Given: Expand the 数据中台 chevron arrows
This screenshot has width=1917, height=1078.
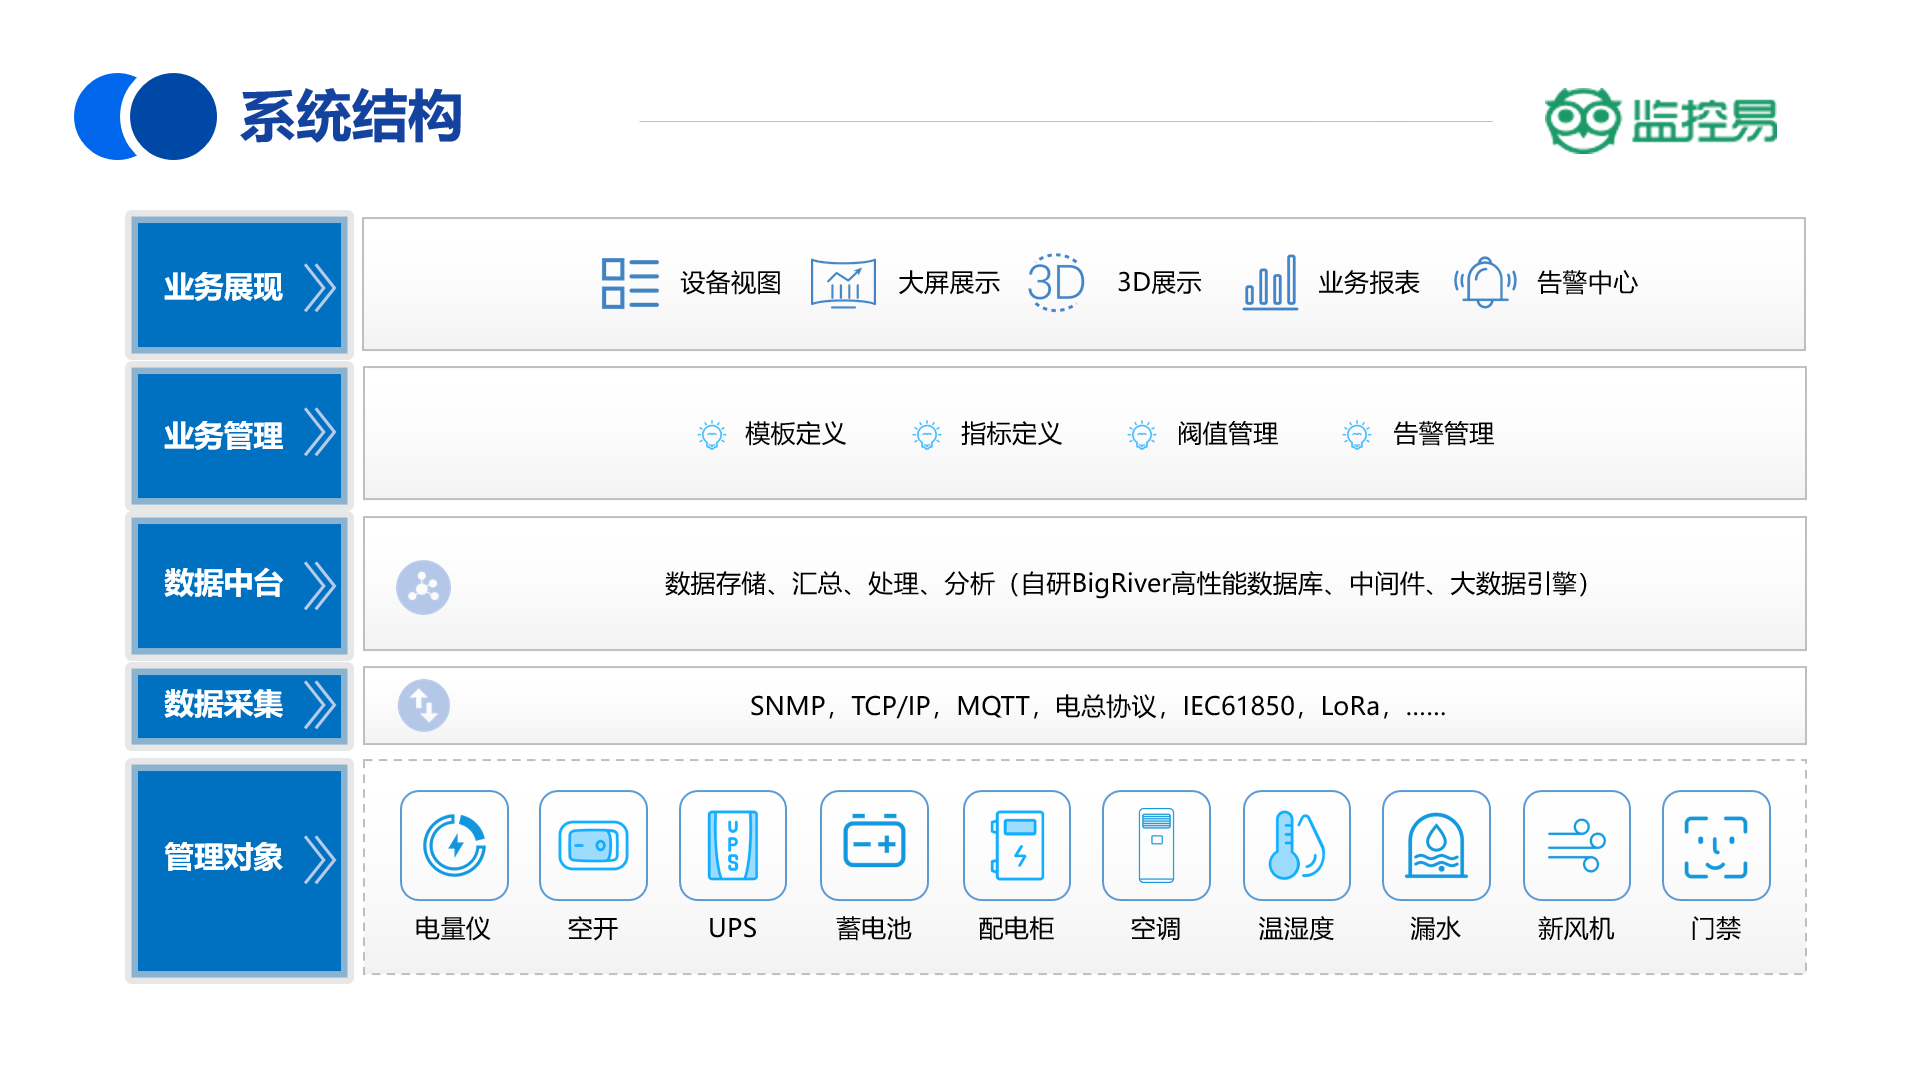Looking at the screenshot, I should point(320,585).
